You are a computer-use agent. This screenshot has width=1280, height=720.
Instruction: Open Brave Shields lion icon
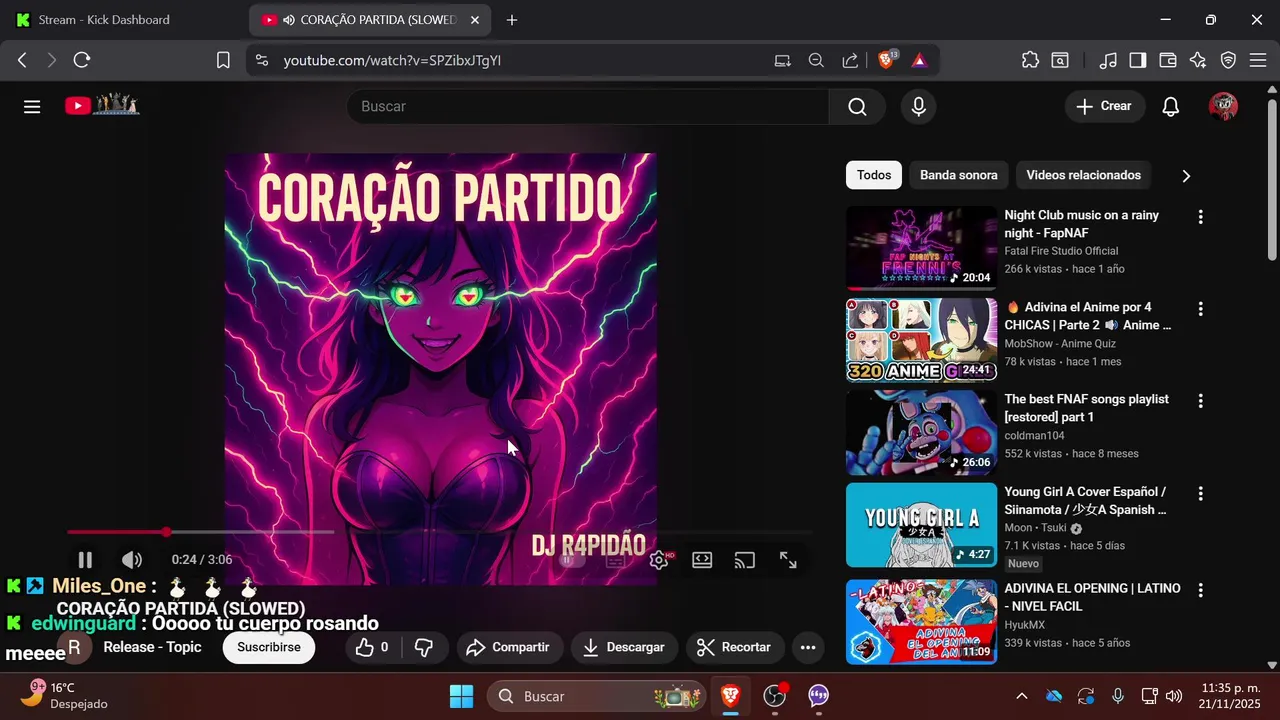point(886,60)
